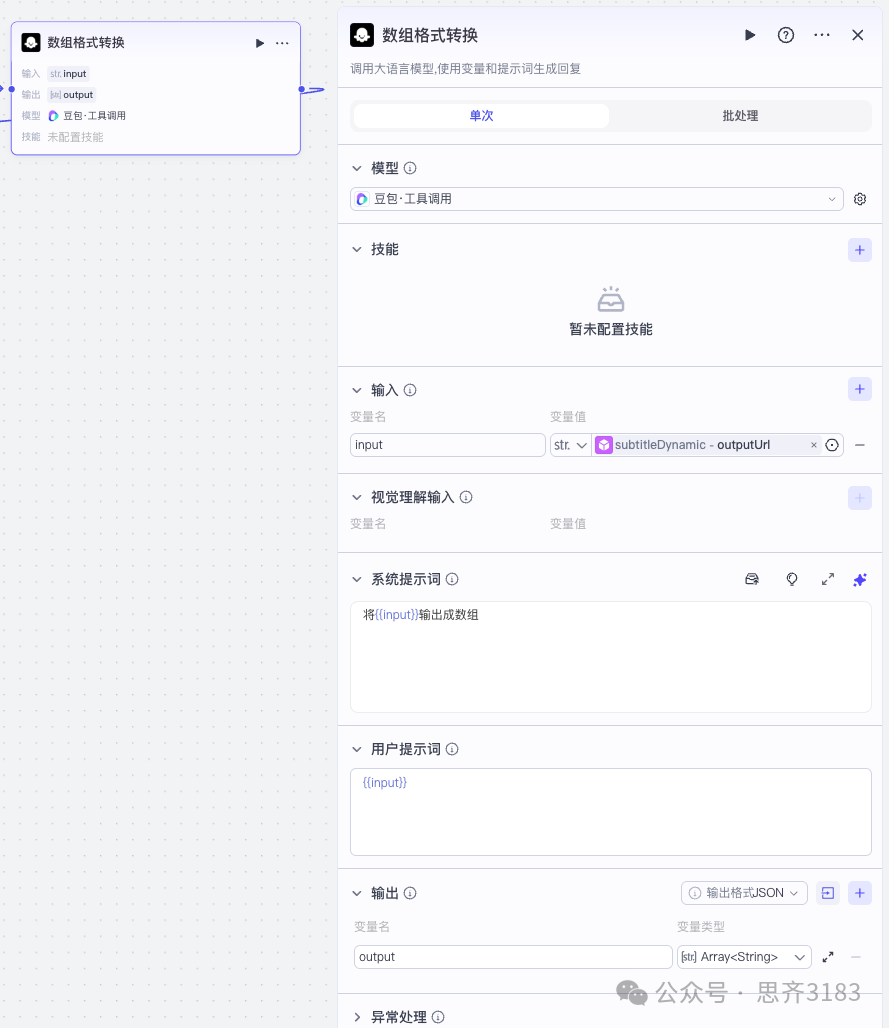Click the info icon next to 视觉理解输入
Screen dimensions: 889x1028
(466, 497)
